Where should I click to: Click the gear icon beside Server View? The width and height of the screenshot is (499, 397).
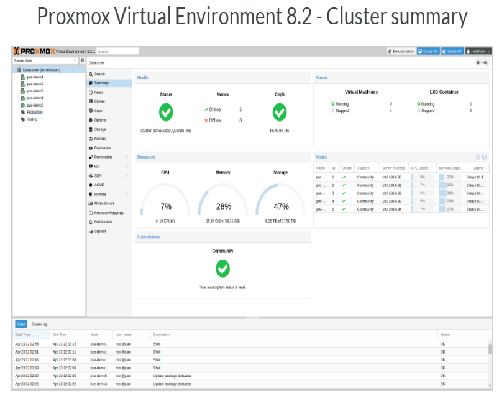(x=82, y=60)
